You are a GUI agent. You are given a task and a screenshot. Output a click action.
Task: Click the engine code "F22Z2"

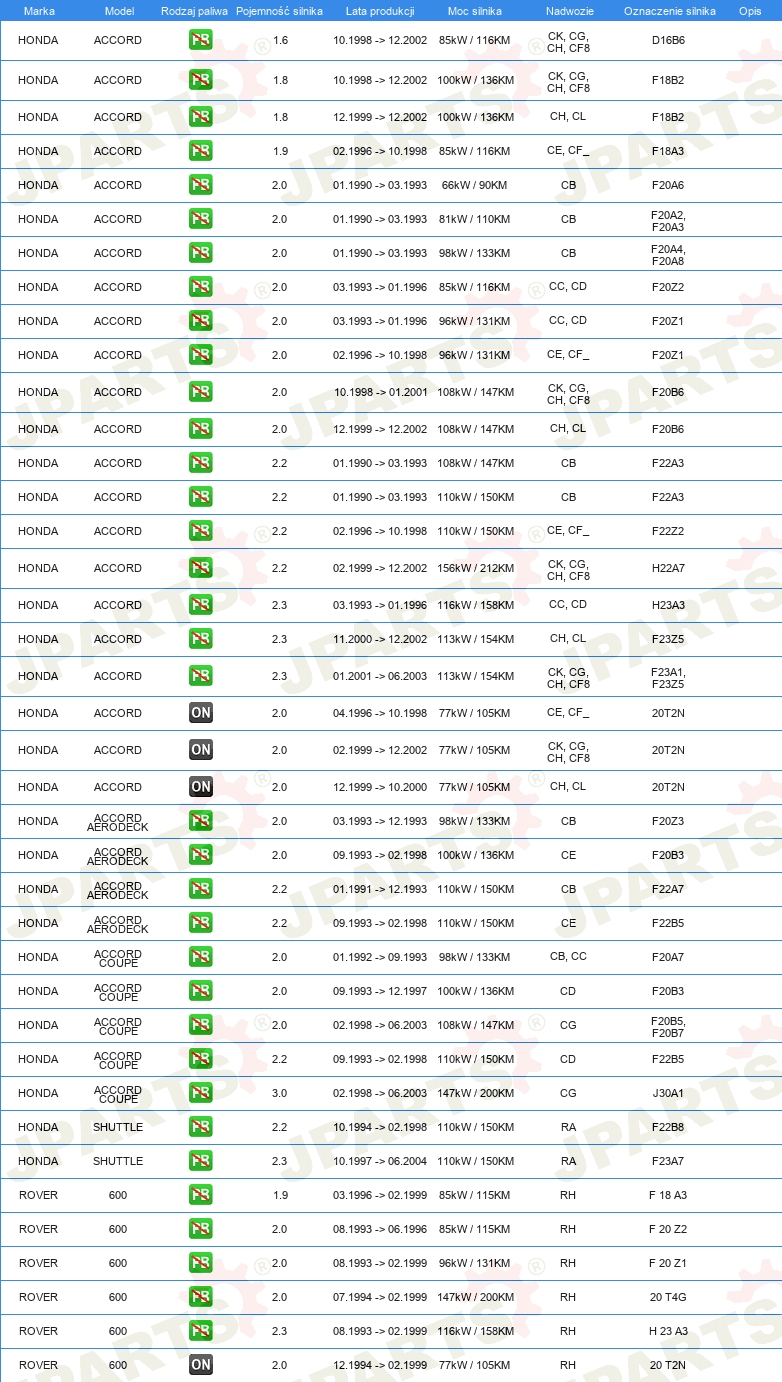(x=668, y=531)
